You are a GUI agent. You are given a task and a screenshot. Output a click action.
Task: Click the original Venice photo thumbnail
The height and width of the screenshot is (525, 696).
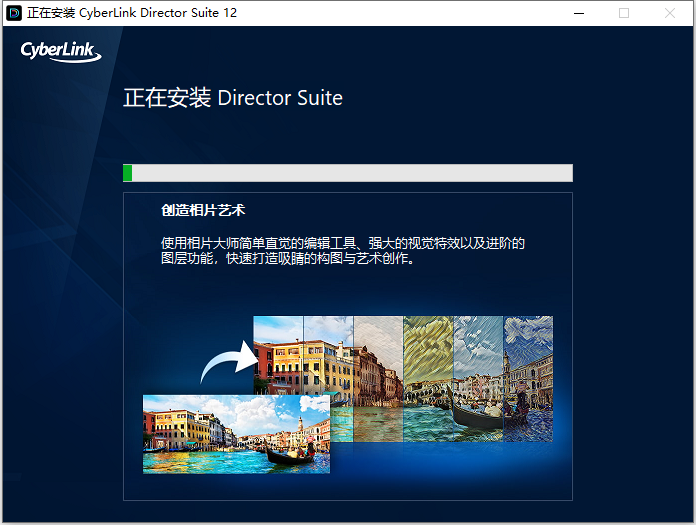coord(236,434)
